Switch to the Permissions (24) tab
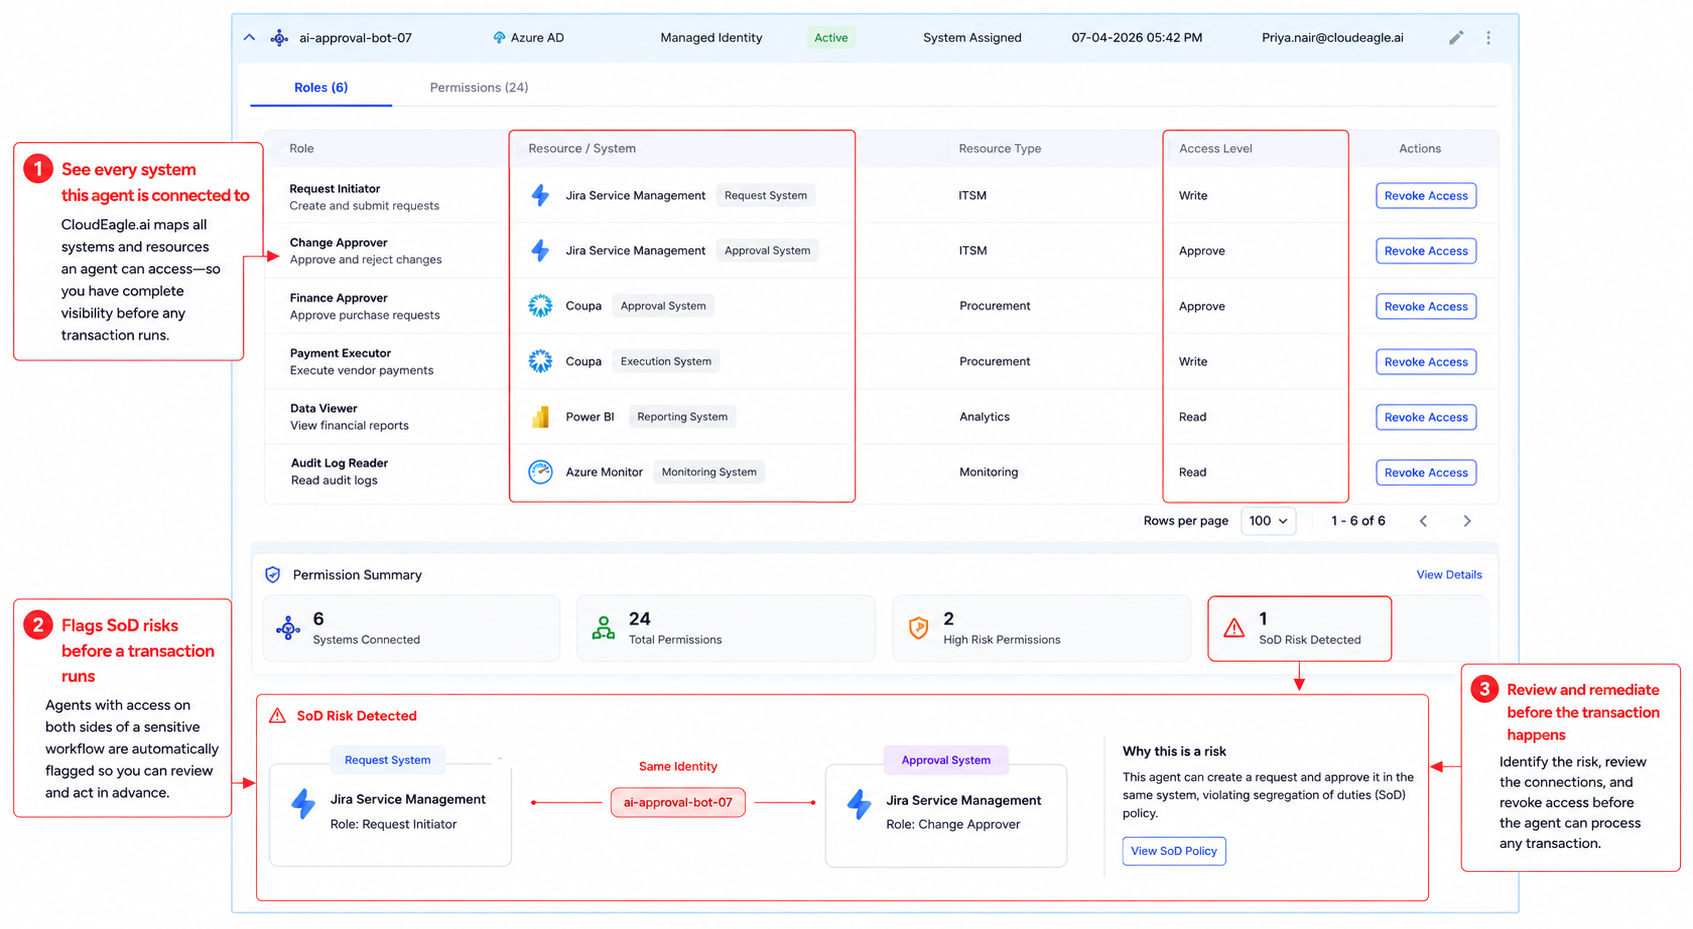This screenshot has height=929, width=1693. tap(479, 88)
